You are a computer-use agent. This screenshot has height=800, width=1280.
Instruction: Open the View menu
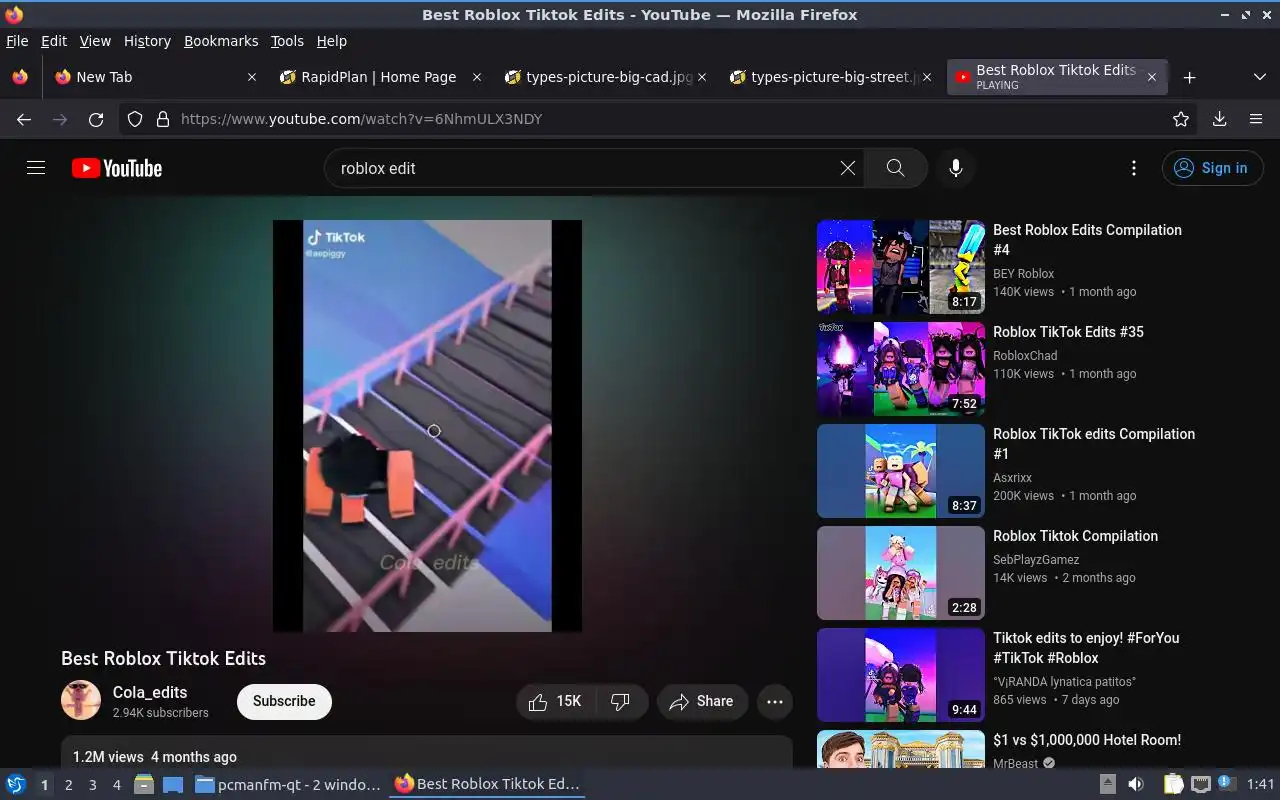[x=95, y=41]
